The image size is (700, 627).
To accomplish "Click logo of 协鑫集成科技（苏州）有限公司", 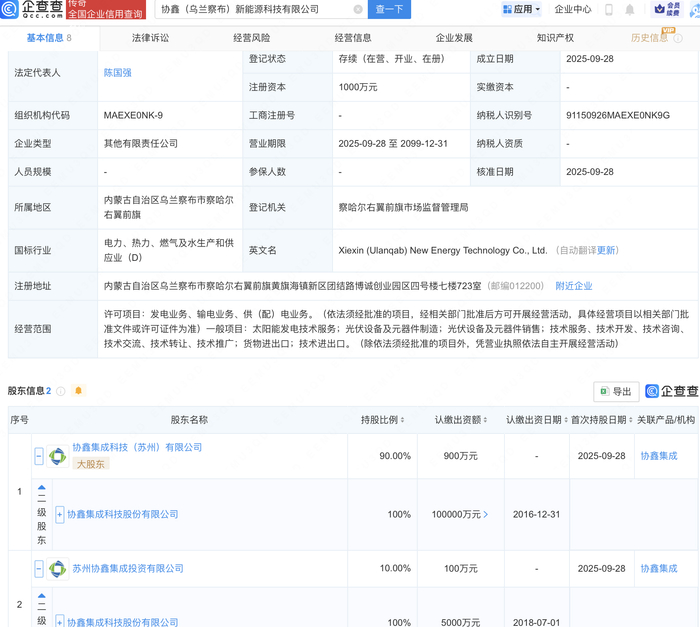I will [x=58, y=456].
